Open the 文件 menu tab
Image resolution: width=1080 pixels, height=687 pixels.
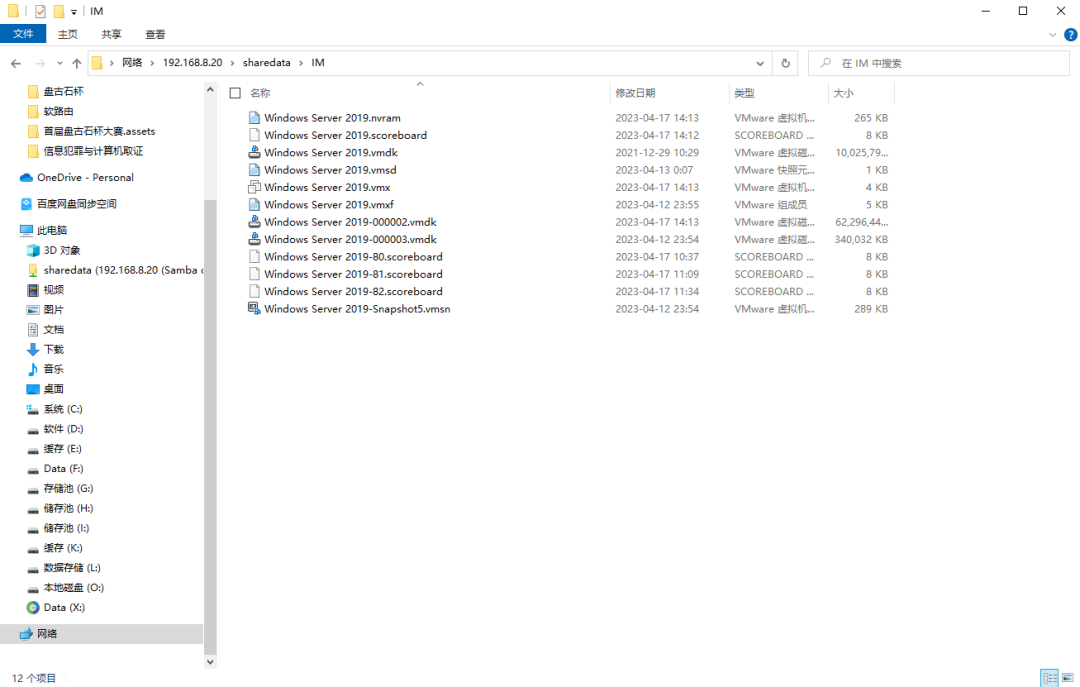coord(23,34)
